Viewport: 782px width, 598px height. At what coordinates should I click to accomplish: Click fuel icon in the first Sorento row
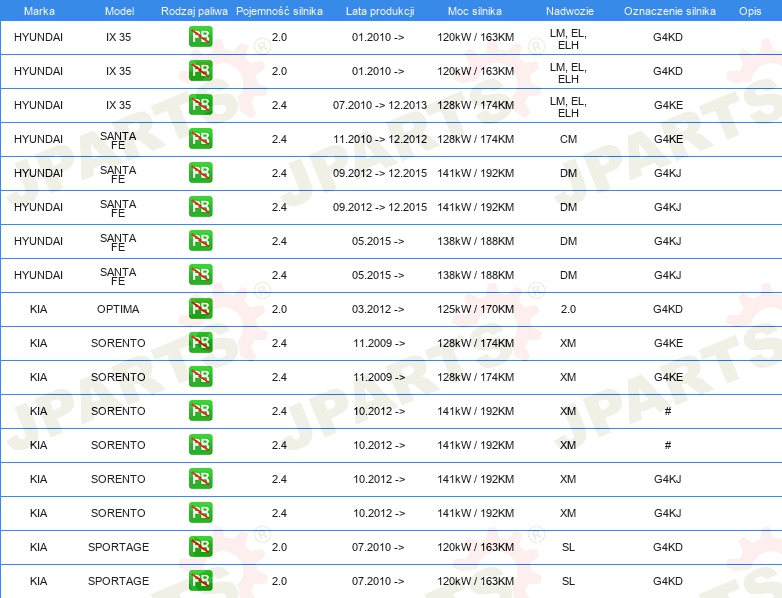(200, 343)
